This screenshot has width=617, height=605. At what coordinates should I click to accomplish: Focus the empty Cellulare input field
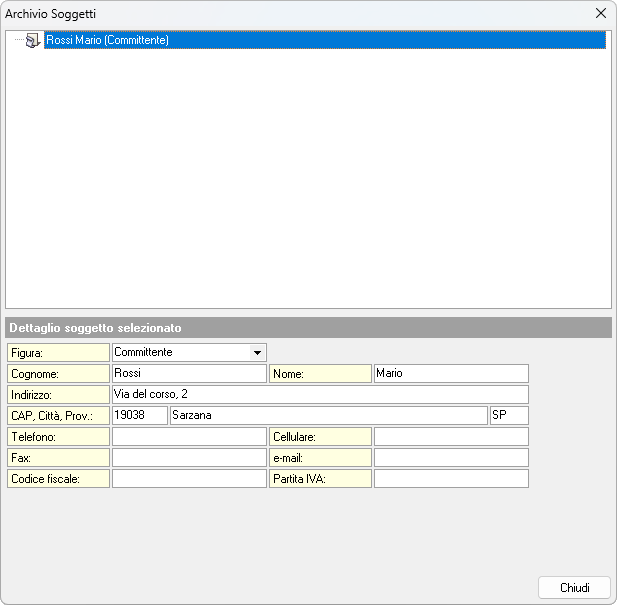pyautogui.click(x=450, y=436)
